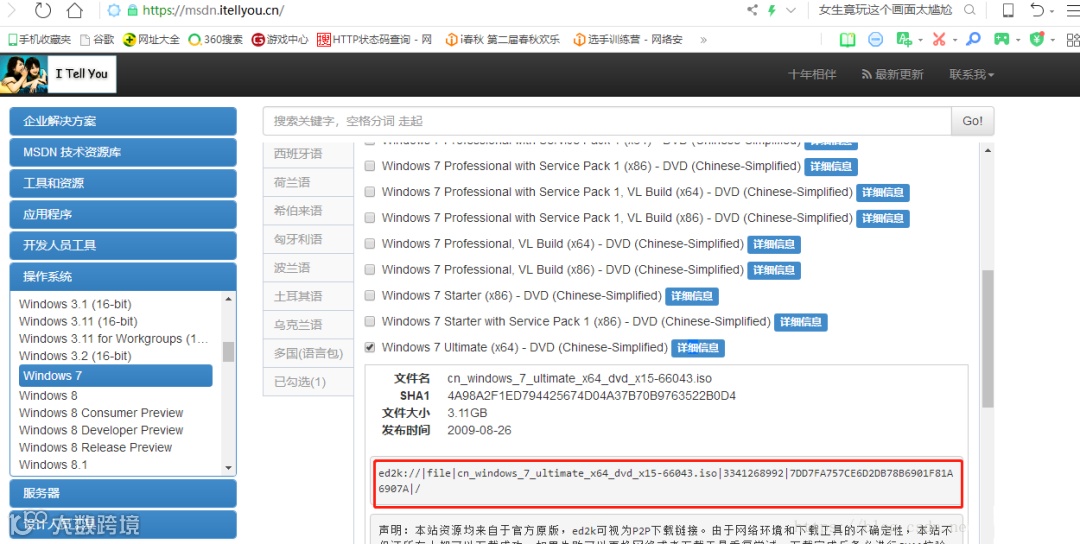
Task: Click the search keyword input field
Action: (x=607, y=121)
